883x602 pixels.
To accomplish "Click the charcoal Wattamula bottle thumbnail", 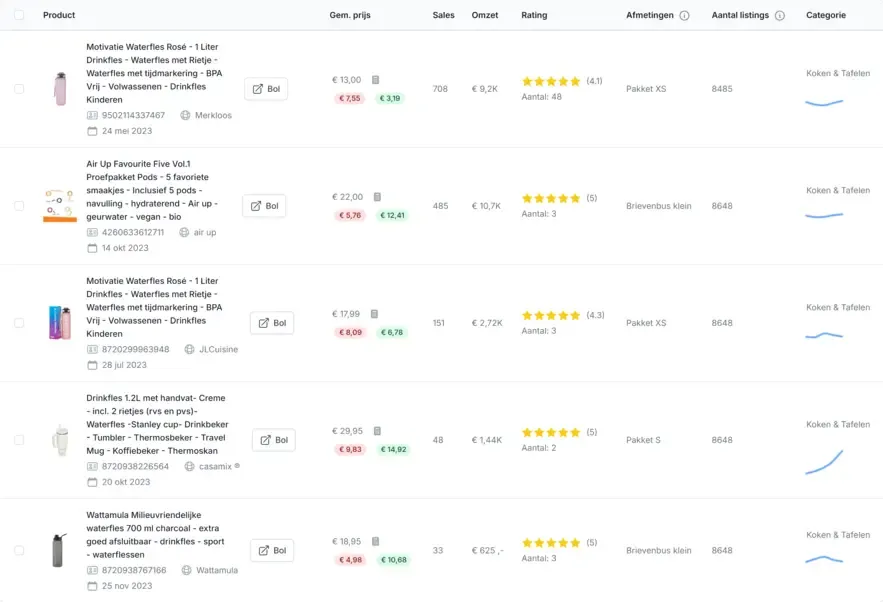I will click(59, 550).
